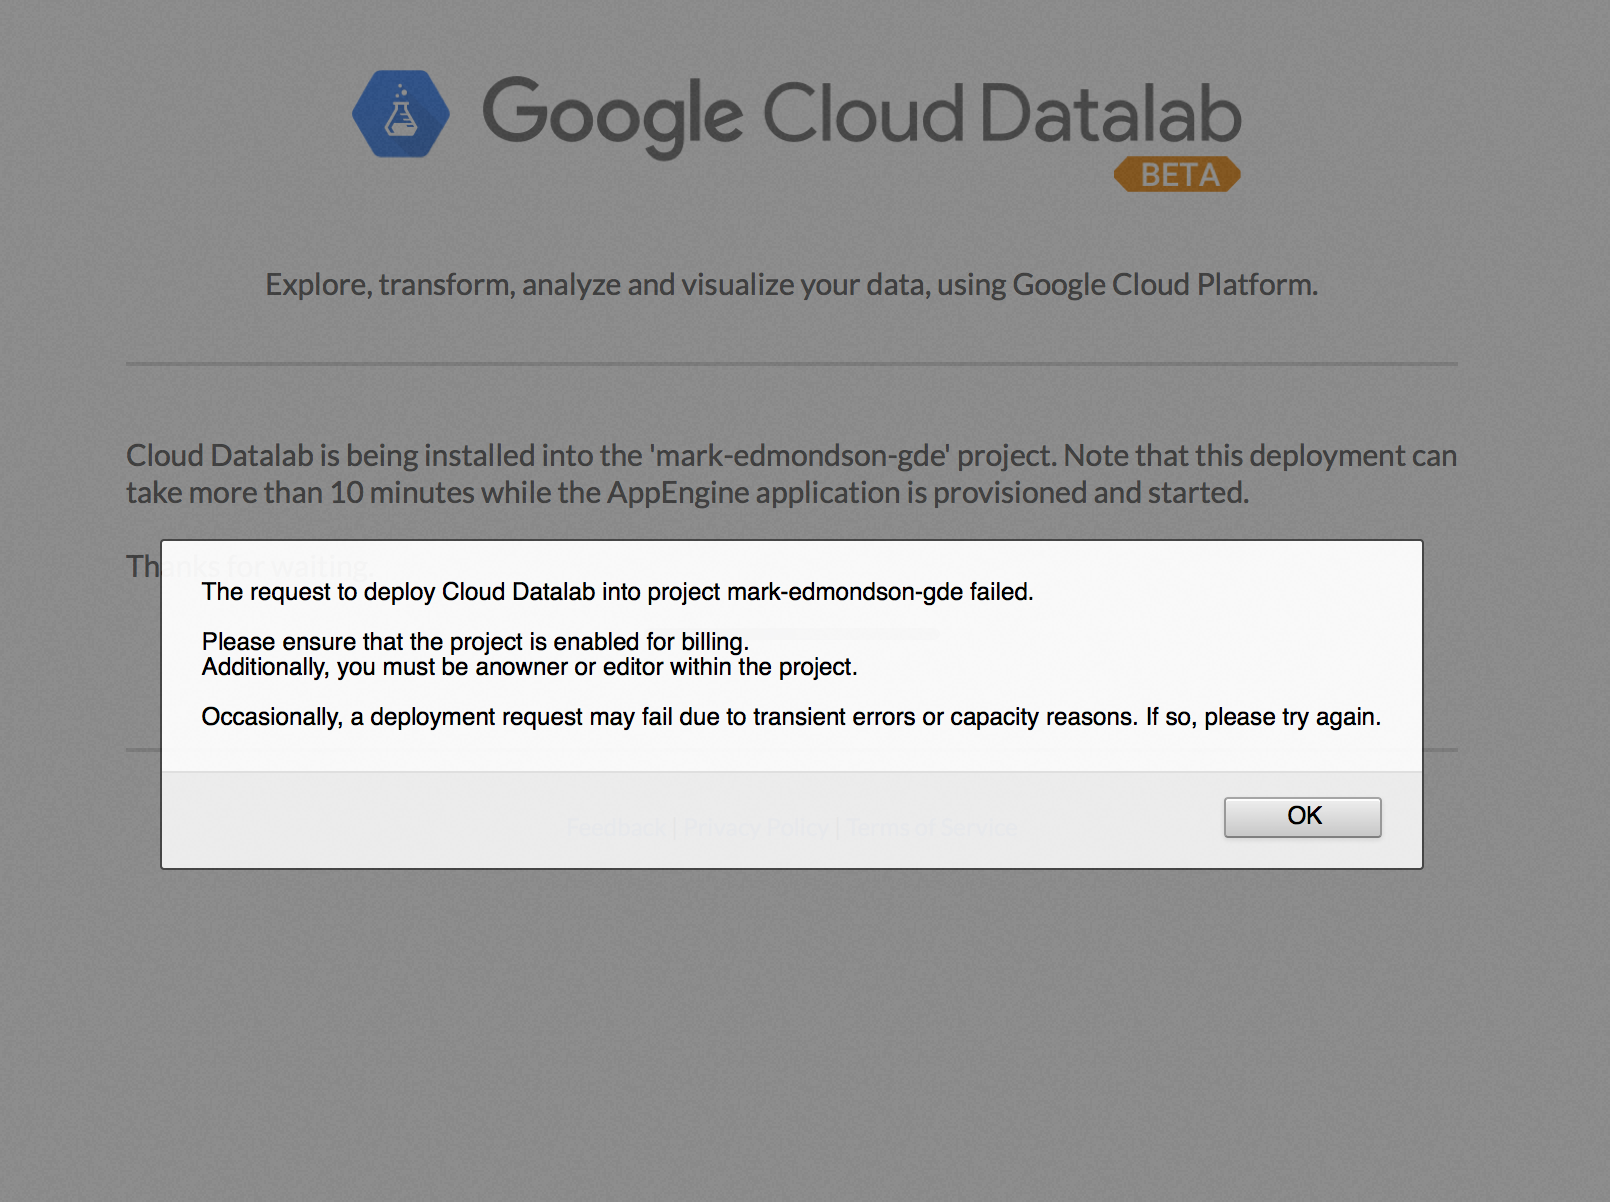The height and width of the screenshot is (1202, 1610).
Task: Click the 'take more than 10 minutes' line
Action: point(687,493)
